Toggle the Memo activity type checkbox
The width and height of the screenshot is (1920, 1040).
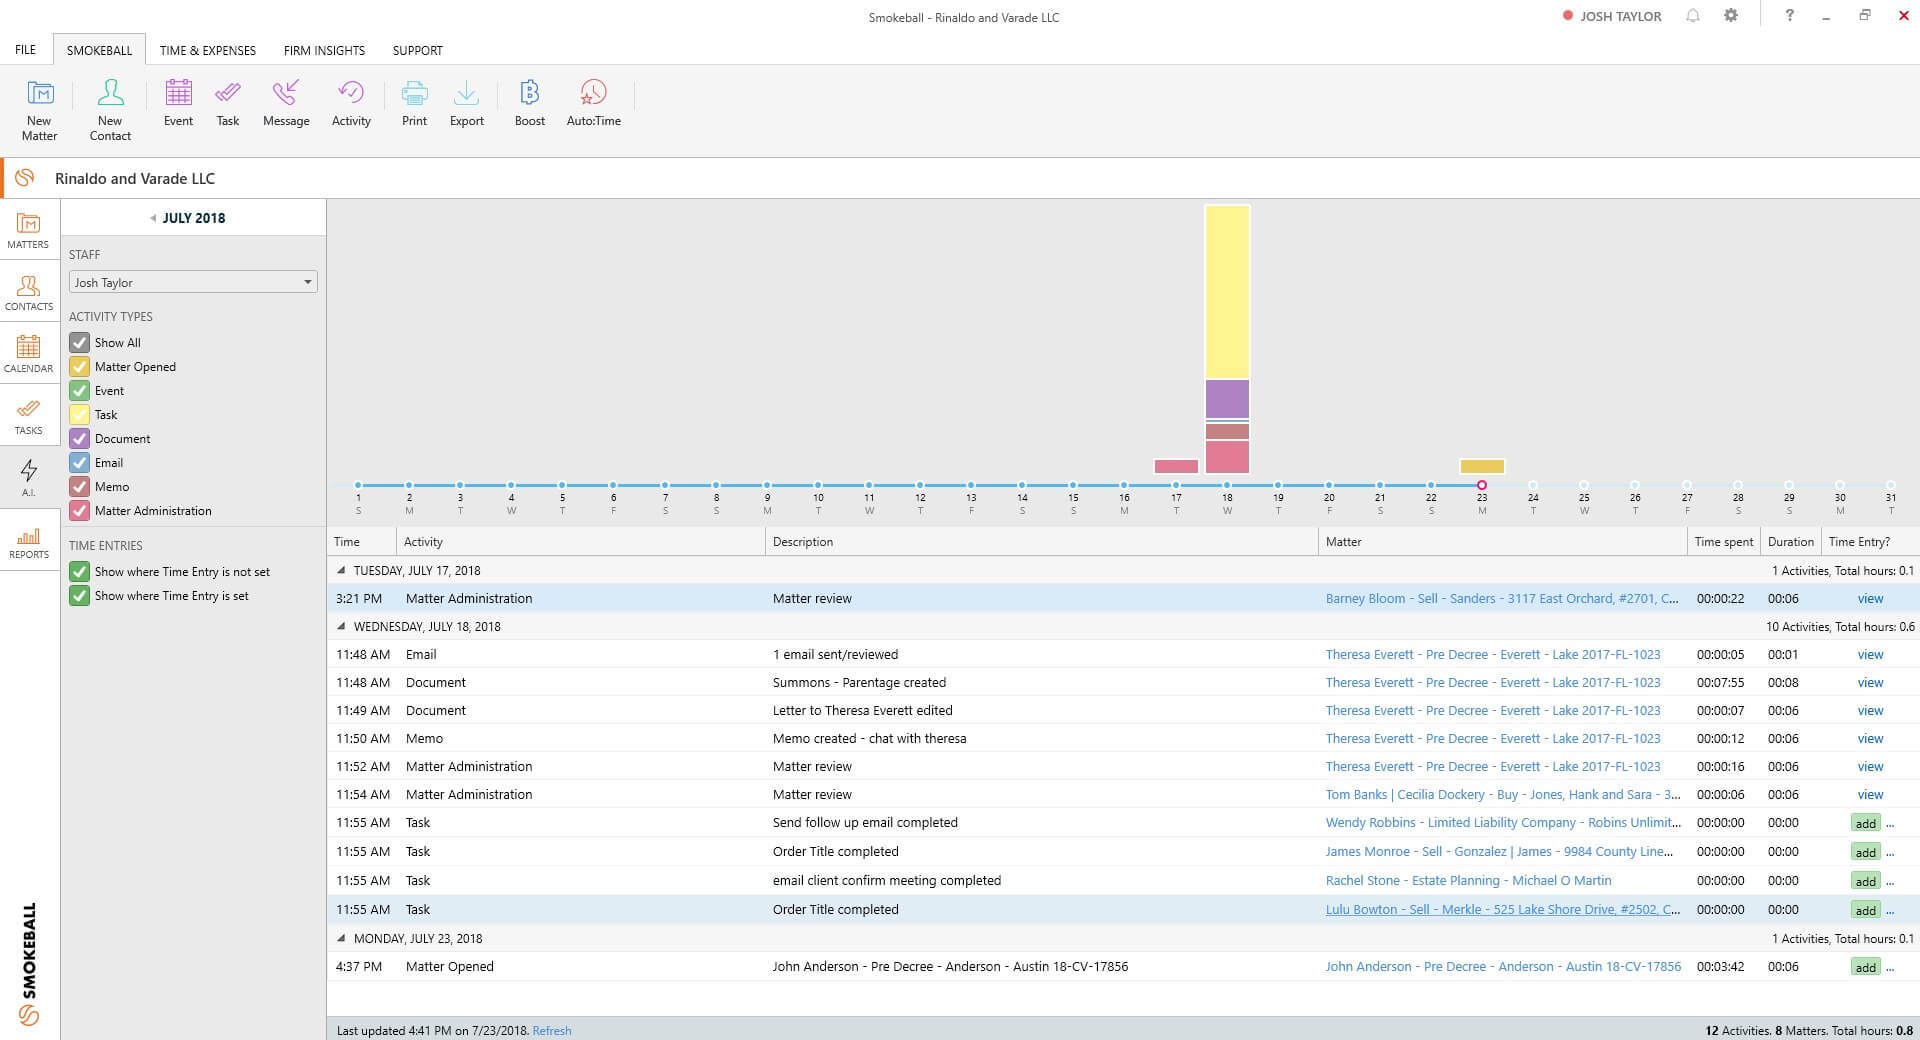[80, 486]
